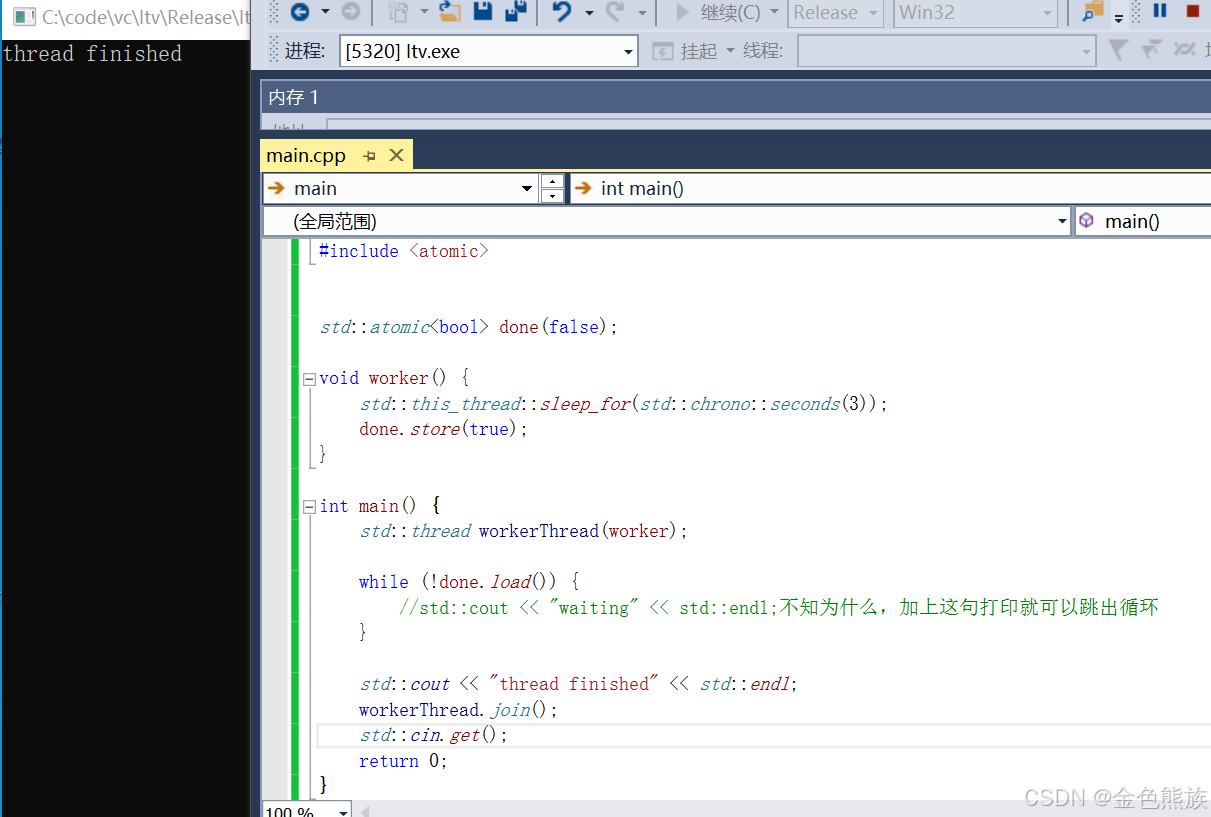Stop debugging with the red square icon

(1192, 11)
